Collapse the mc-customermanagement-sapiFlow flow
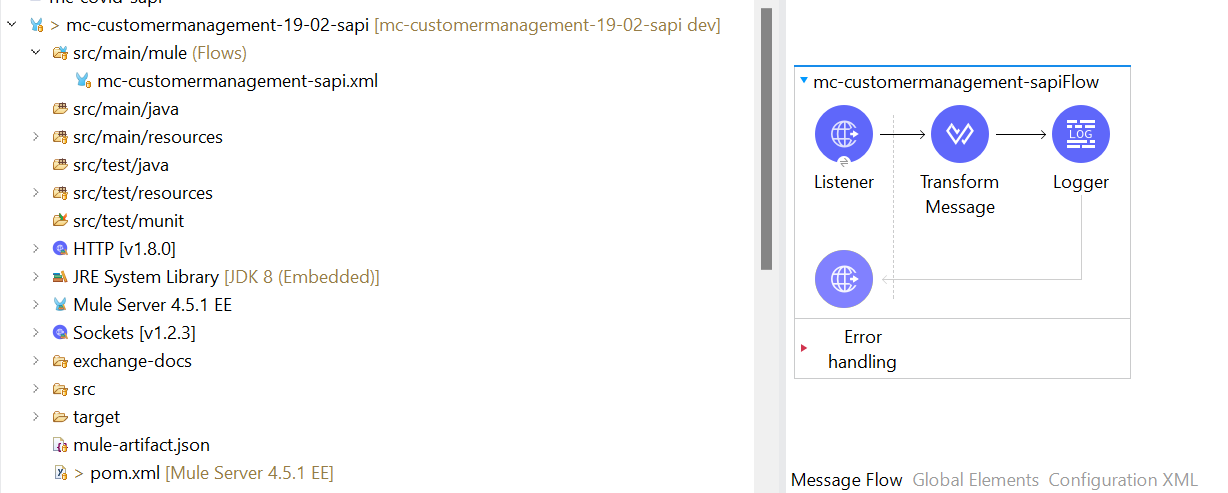This screenshot has height=493, width=1228. 804,82
